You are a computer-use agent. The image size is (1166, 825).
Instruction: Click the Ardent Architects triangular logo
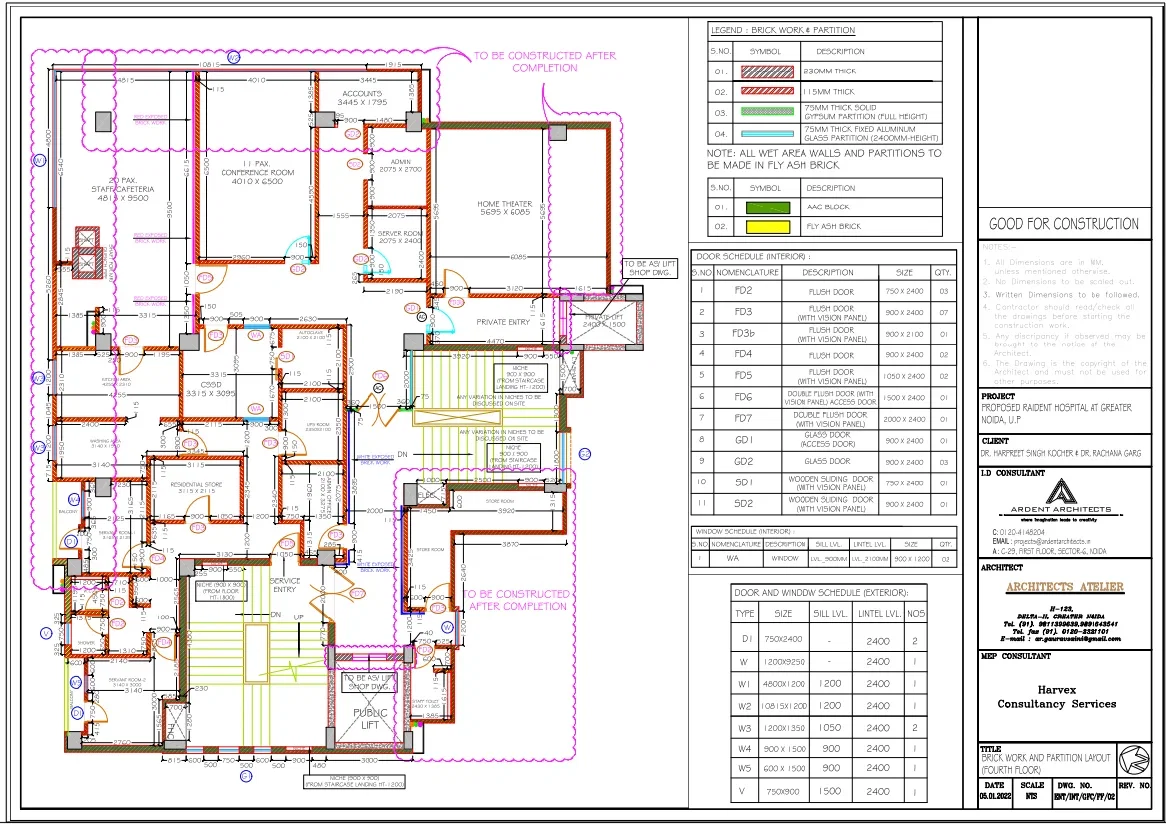coord(1061,490)
